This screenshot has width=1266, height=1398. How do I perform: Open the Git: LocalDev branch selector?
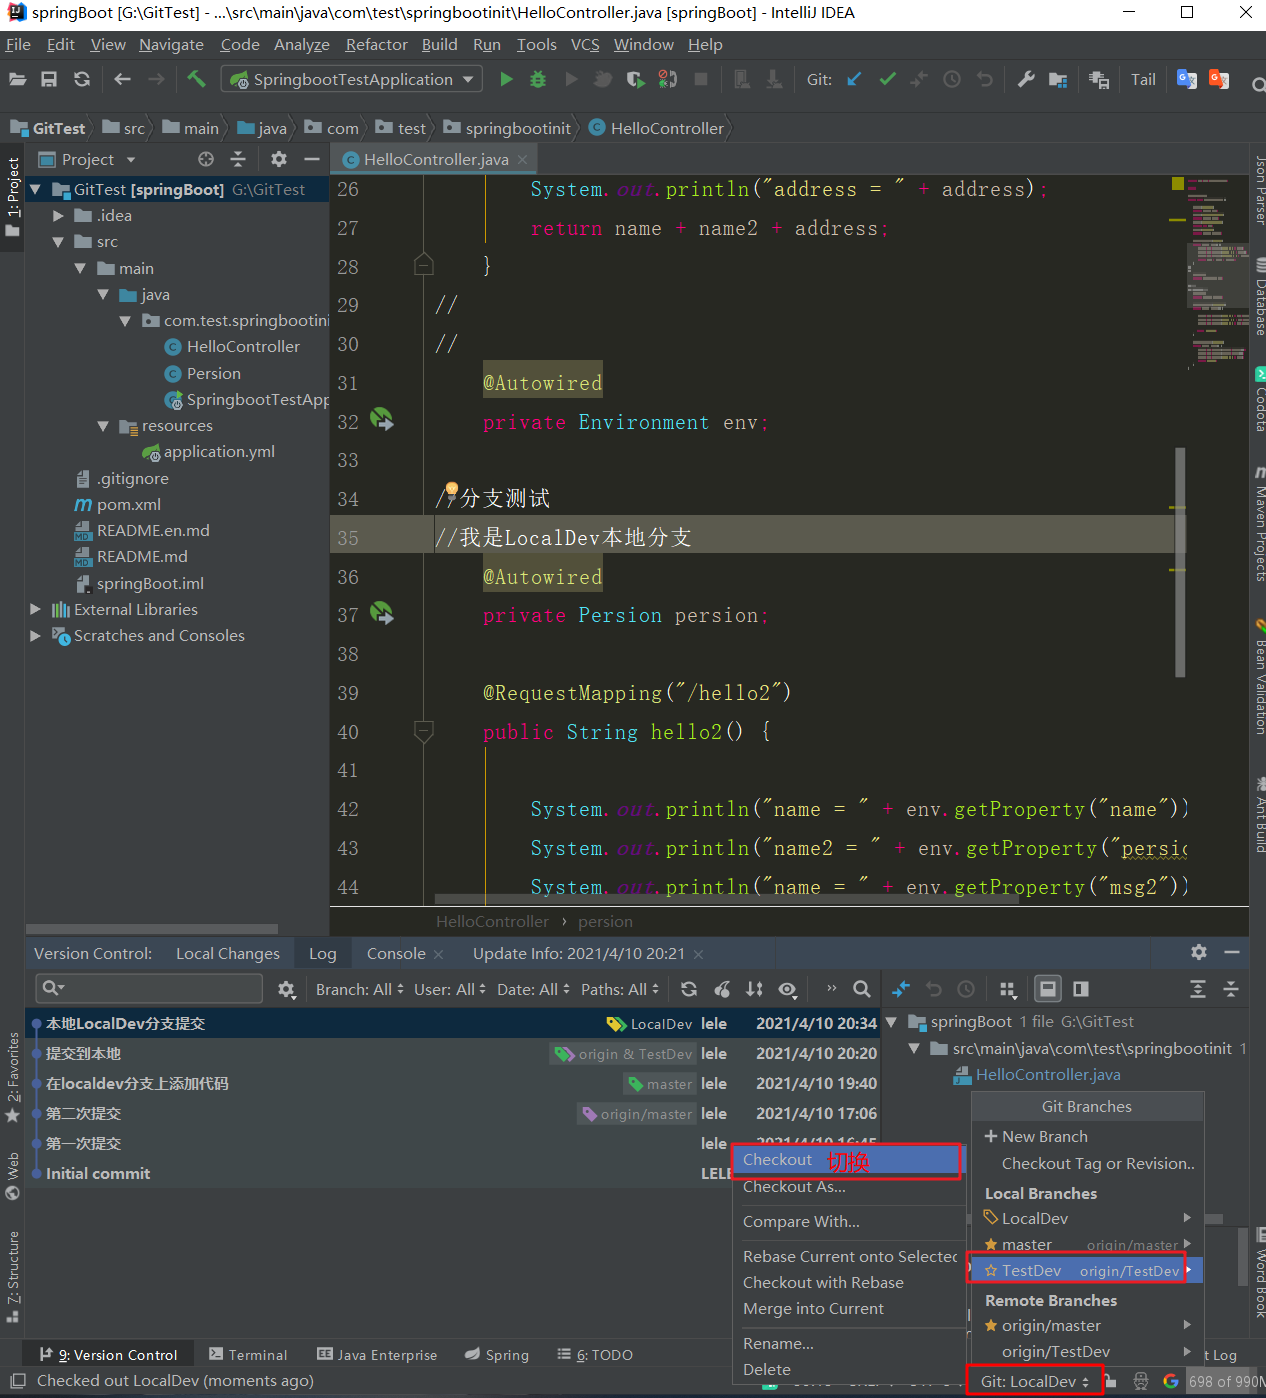click(x=1034, y=1380)
